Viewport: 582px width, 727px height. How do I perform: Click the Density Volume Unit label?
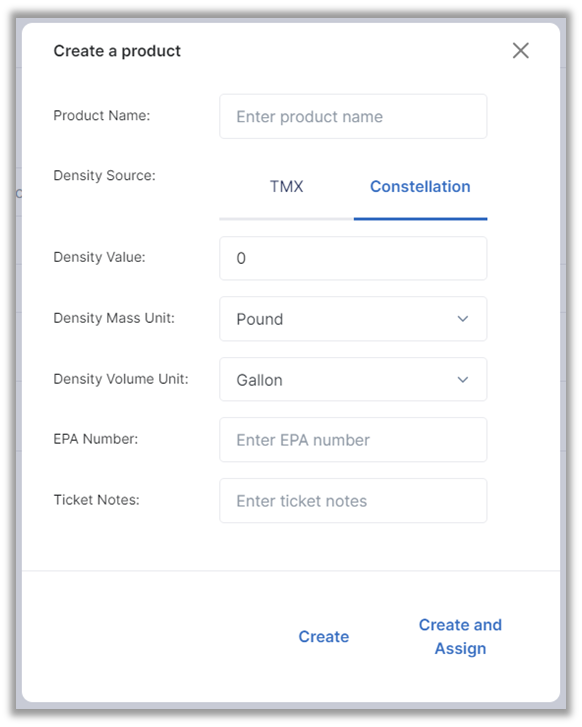pos(121,379)
